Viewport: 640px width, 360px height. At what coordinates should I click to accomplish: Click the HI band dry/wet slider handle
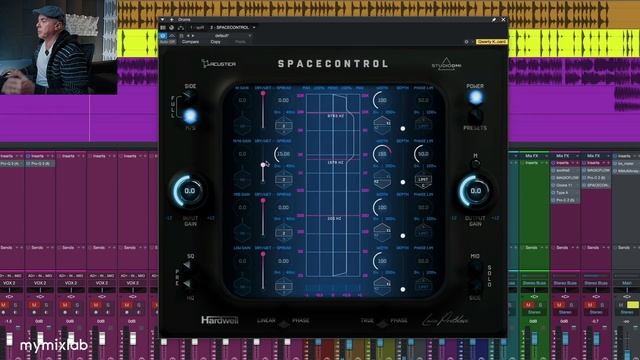pos(263,93)
